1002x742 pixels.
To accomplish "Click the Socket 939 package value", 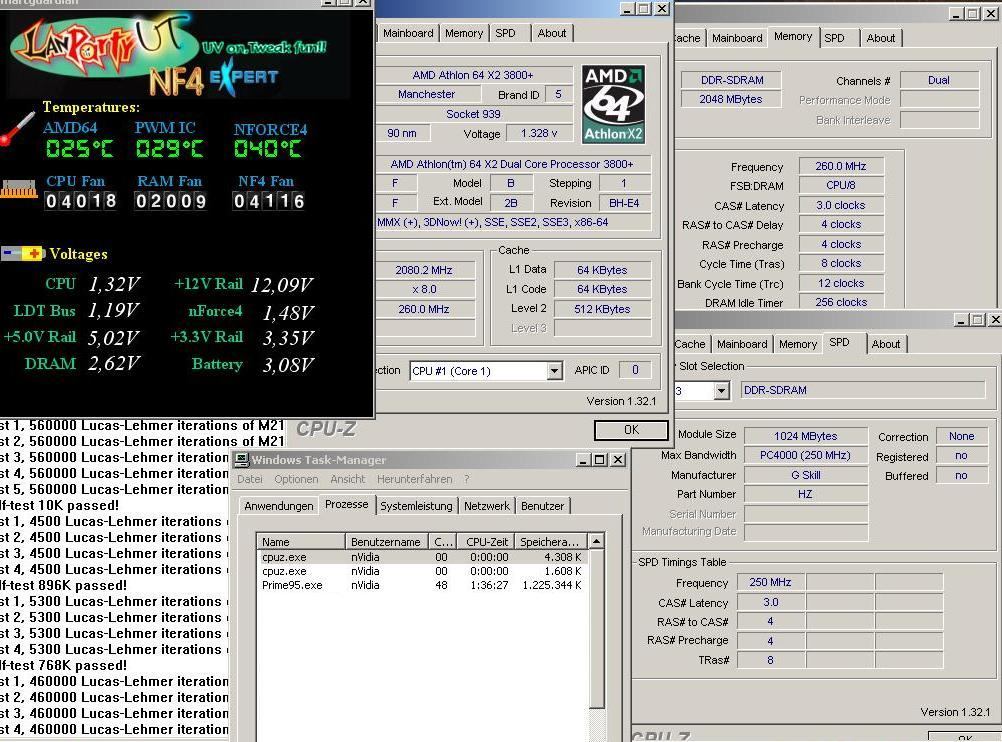I will point(473,114).
